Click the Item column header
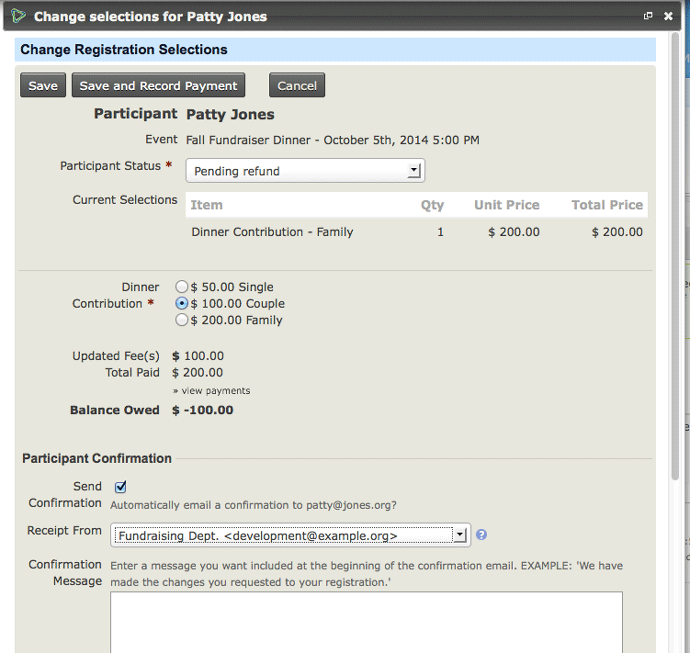The width and height of the screenshot is (690, 653). pos(207,205)
